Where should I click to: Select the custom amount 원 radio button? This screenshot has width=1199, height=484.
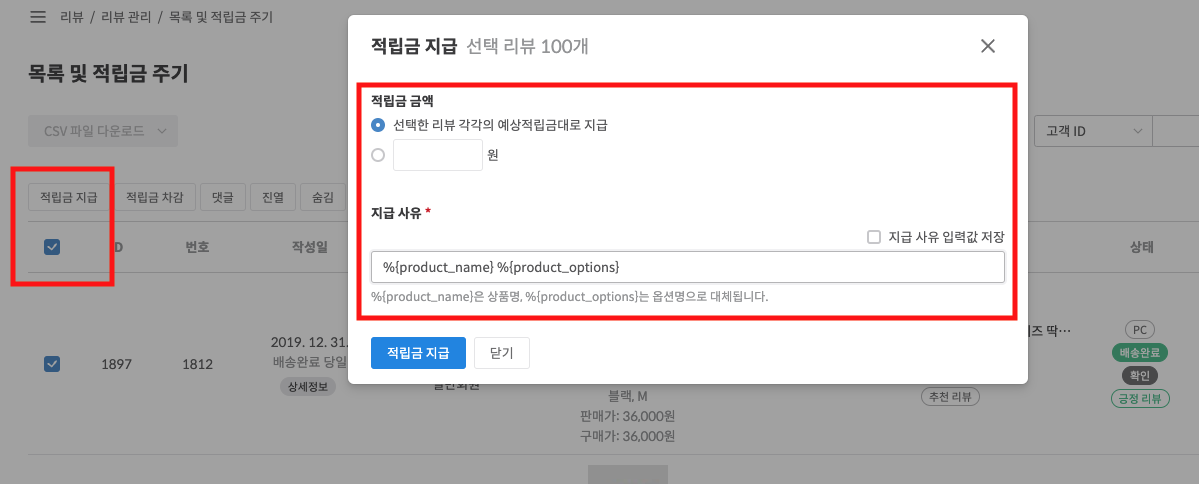378,154
